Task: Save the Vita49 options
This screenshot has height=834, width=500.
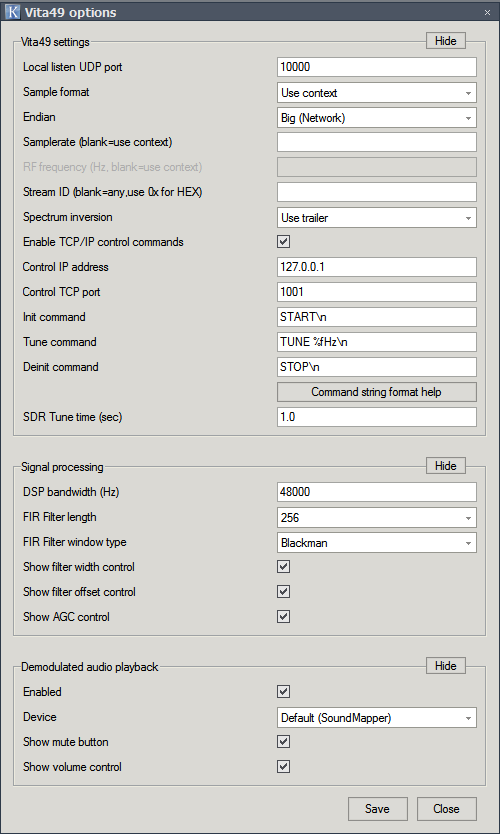Action: [378, 809]
